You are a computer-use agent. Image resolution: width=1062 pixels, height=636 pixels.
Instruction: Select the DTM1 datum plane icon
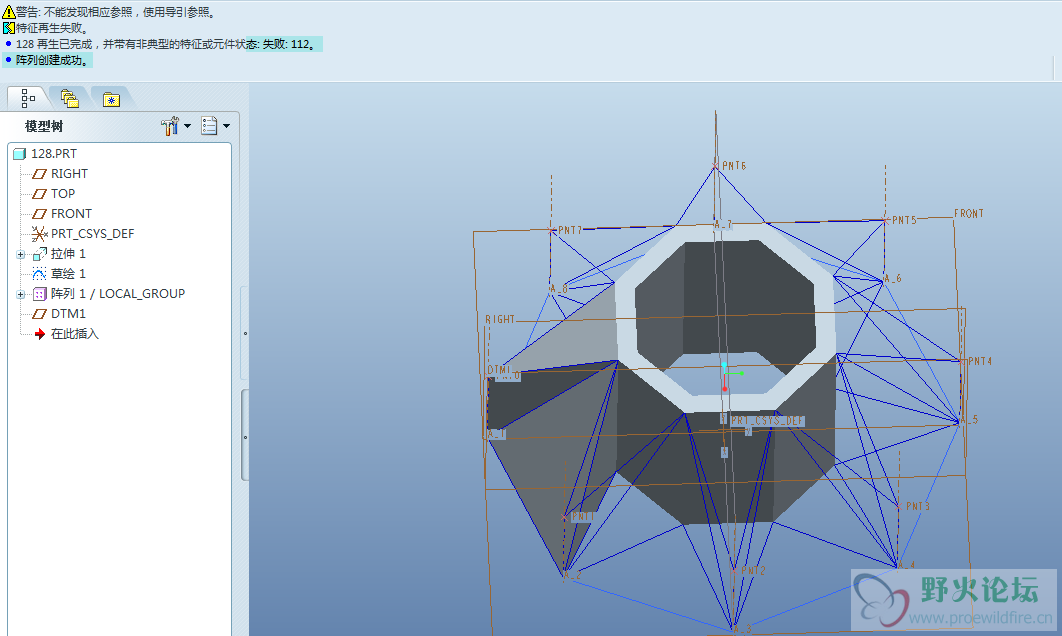tap(40, 314)
